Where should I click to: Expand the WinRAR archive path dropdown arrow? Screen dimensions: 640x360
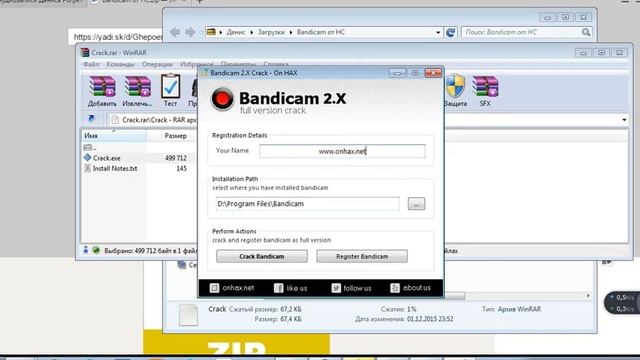click(x=624, y=120)
